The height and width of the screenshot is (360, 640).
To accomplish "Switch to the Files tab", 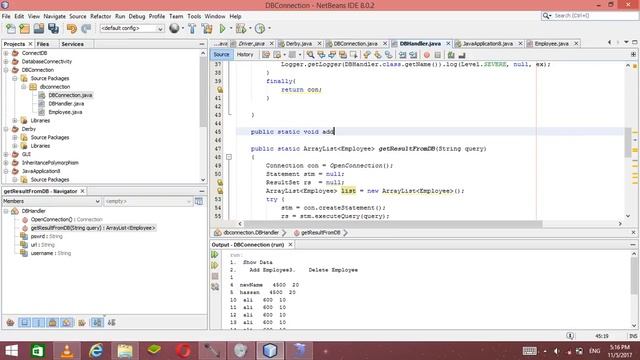I will [42, 44].
